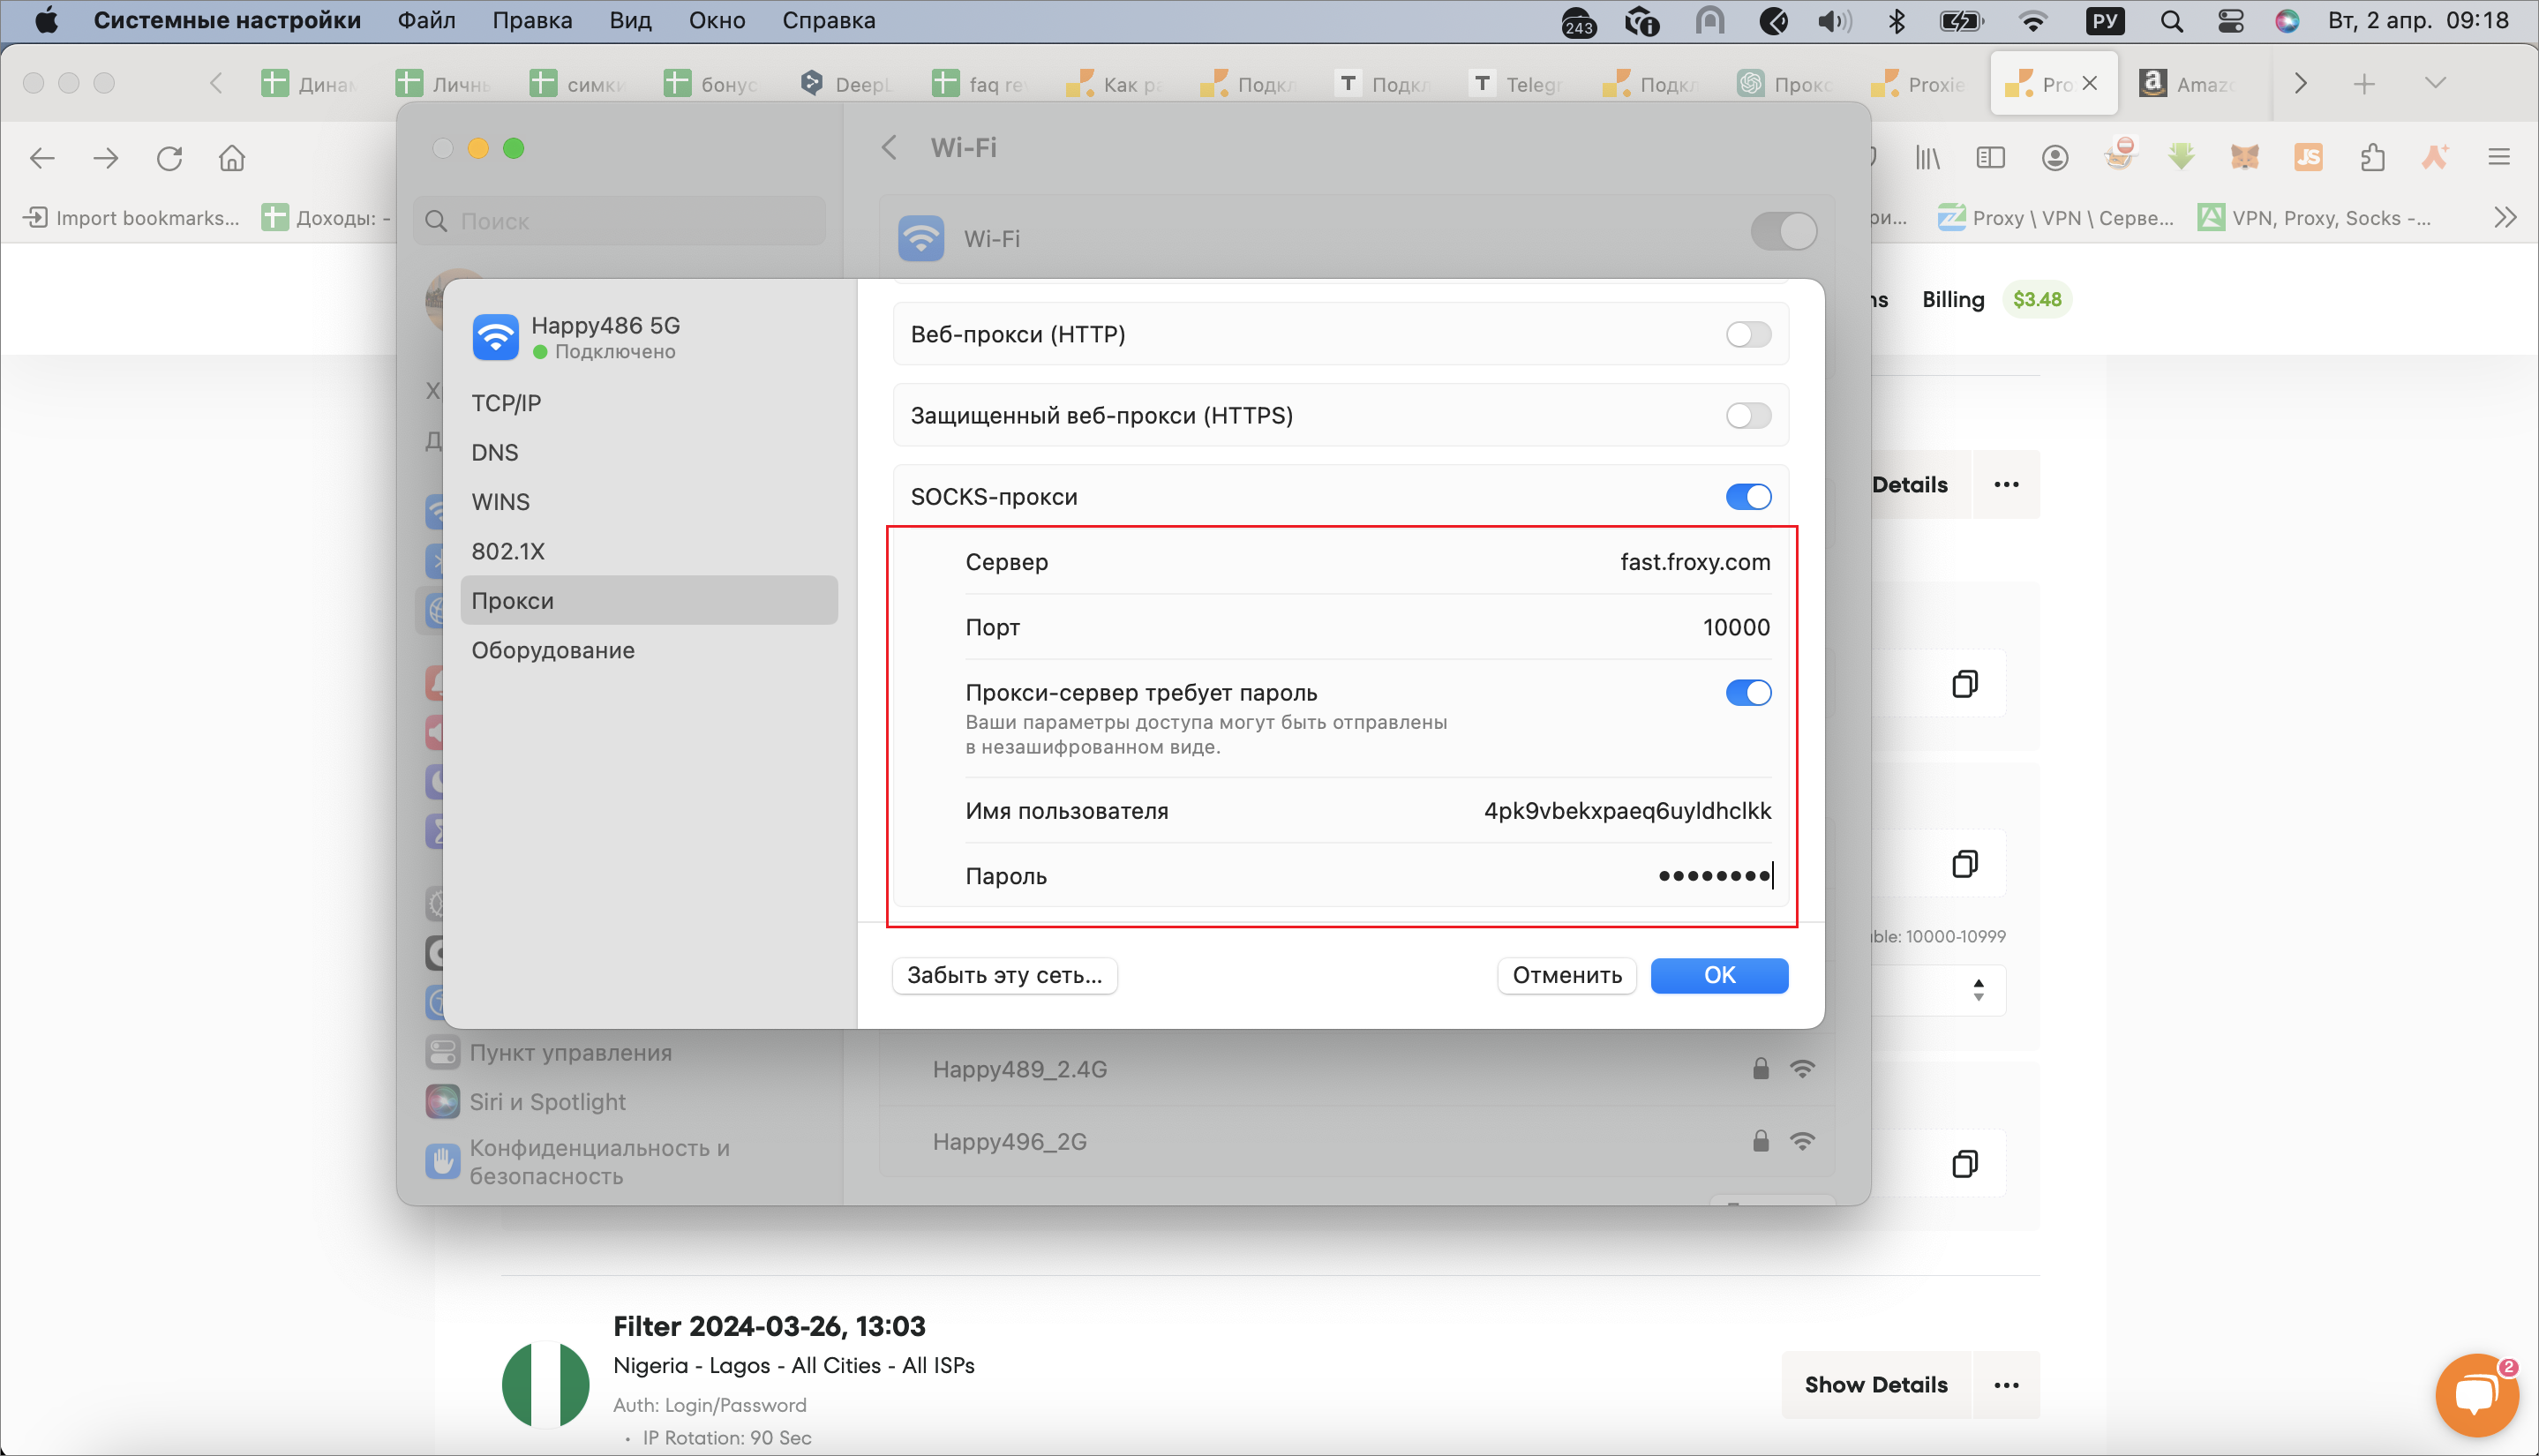Go back in Wi-Fi settings header

click(x=889, y=148)
